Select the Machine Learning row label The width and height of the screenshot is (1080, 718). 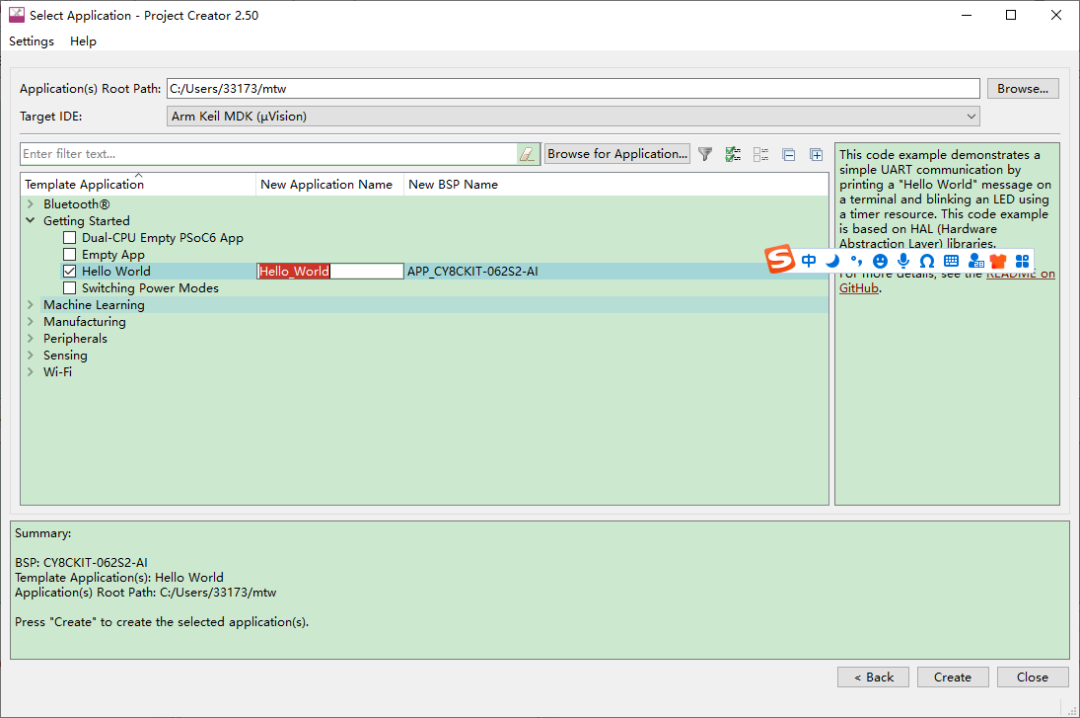click(94, 305)
